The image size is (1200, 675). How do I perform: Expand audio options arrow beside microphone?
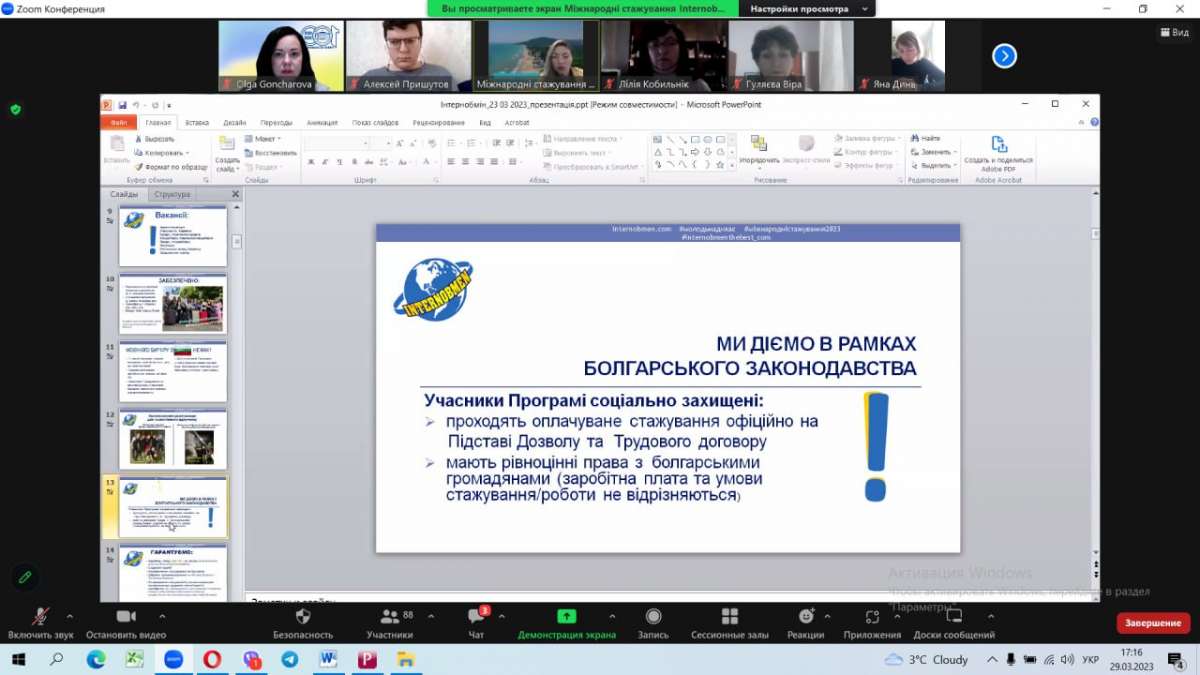point(69,616)
